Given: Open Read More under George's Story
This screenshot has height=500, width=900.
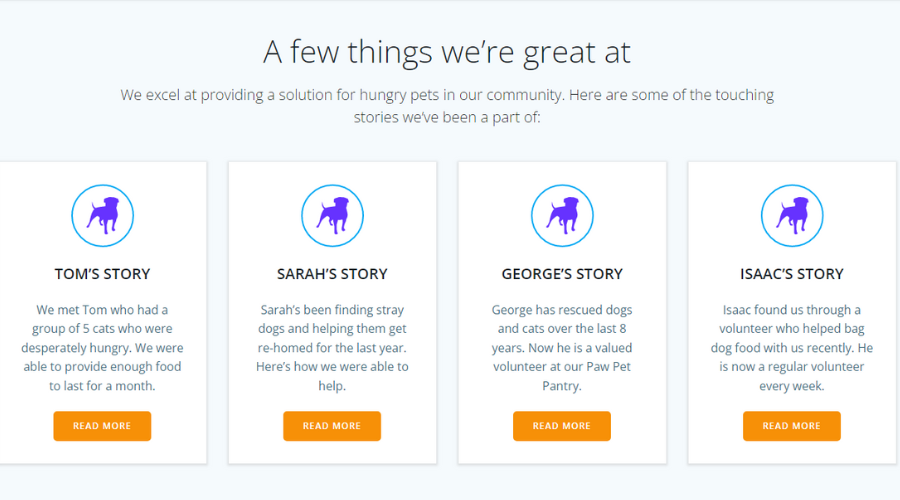Looking at the screenshot, I should click(562, 426).
